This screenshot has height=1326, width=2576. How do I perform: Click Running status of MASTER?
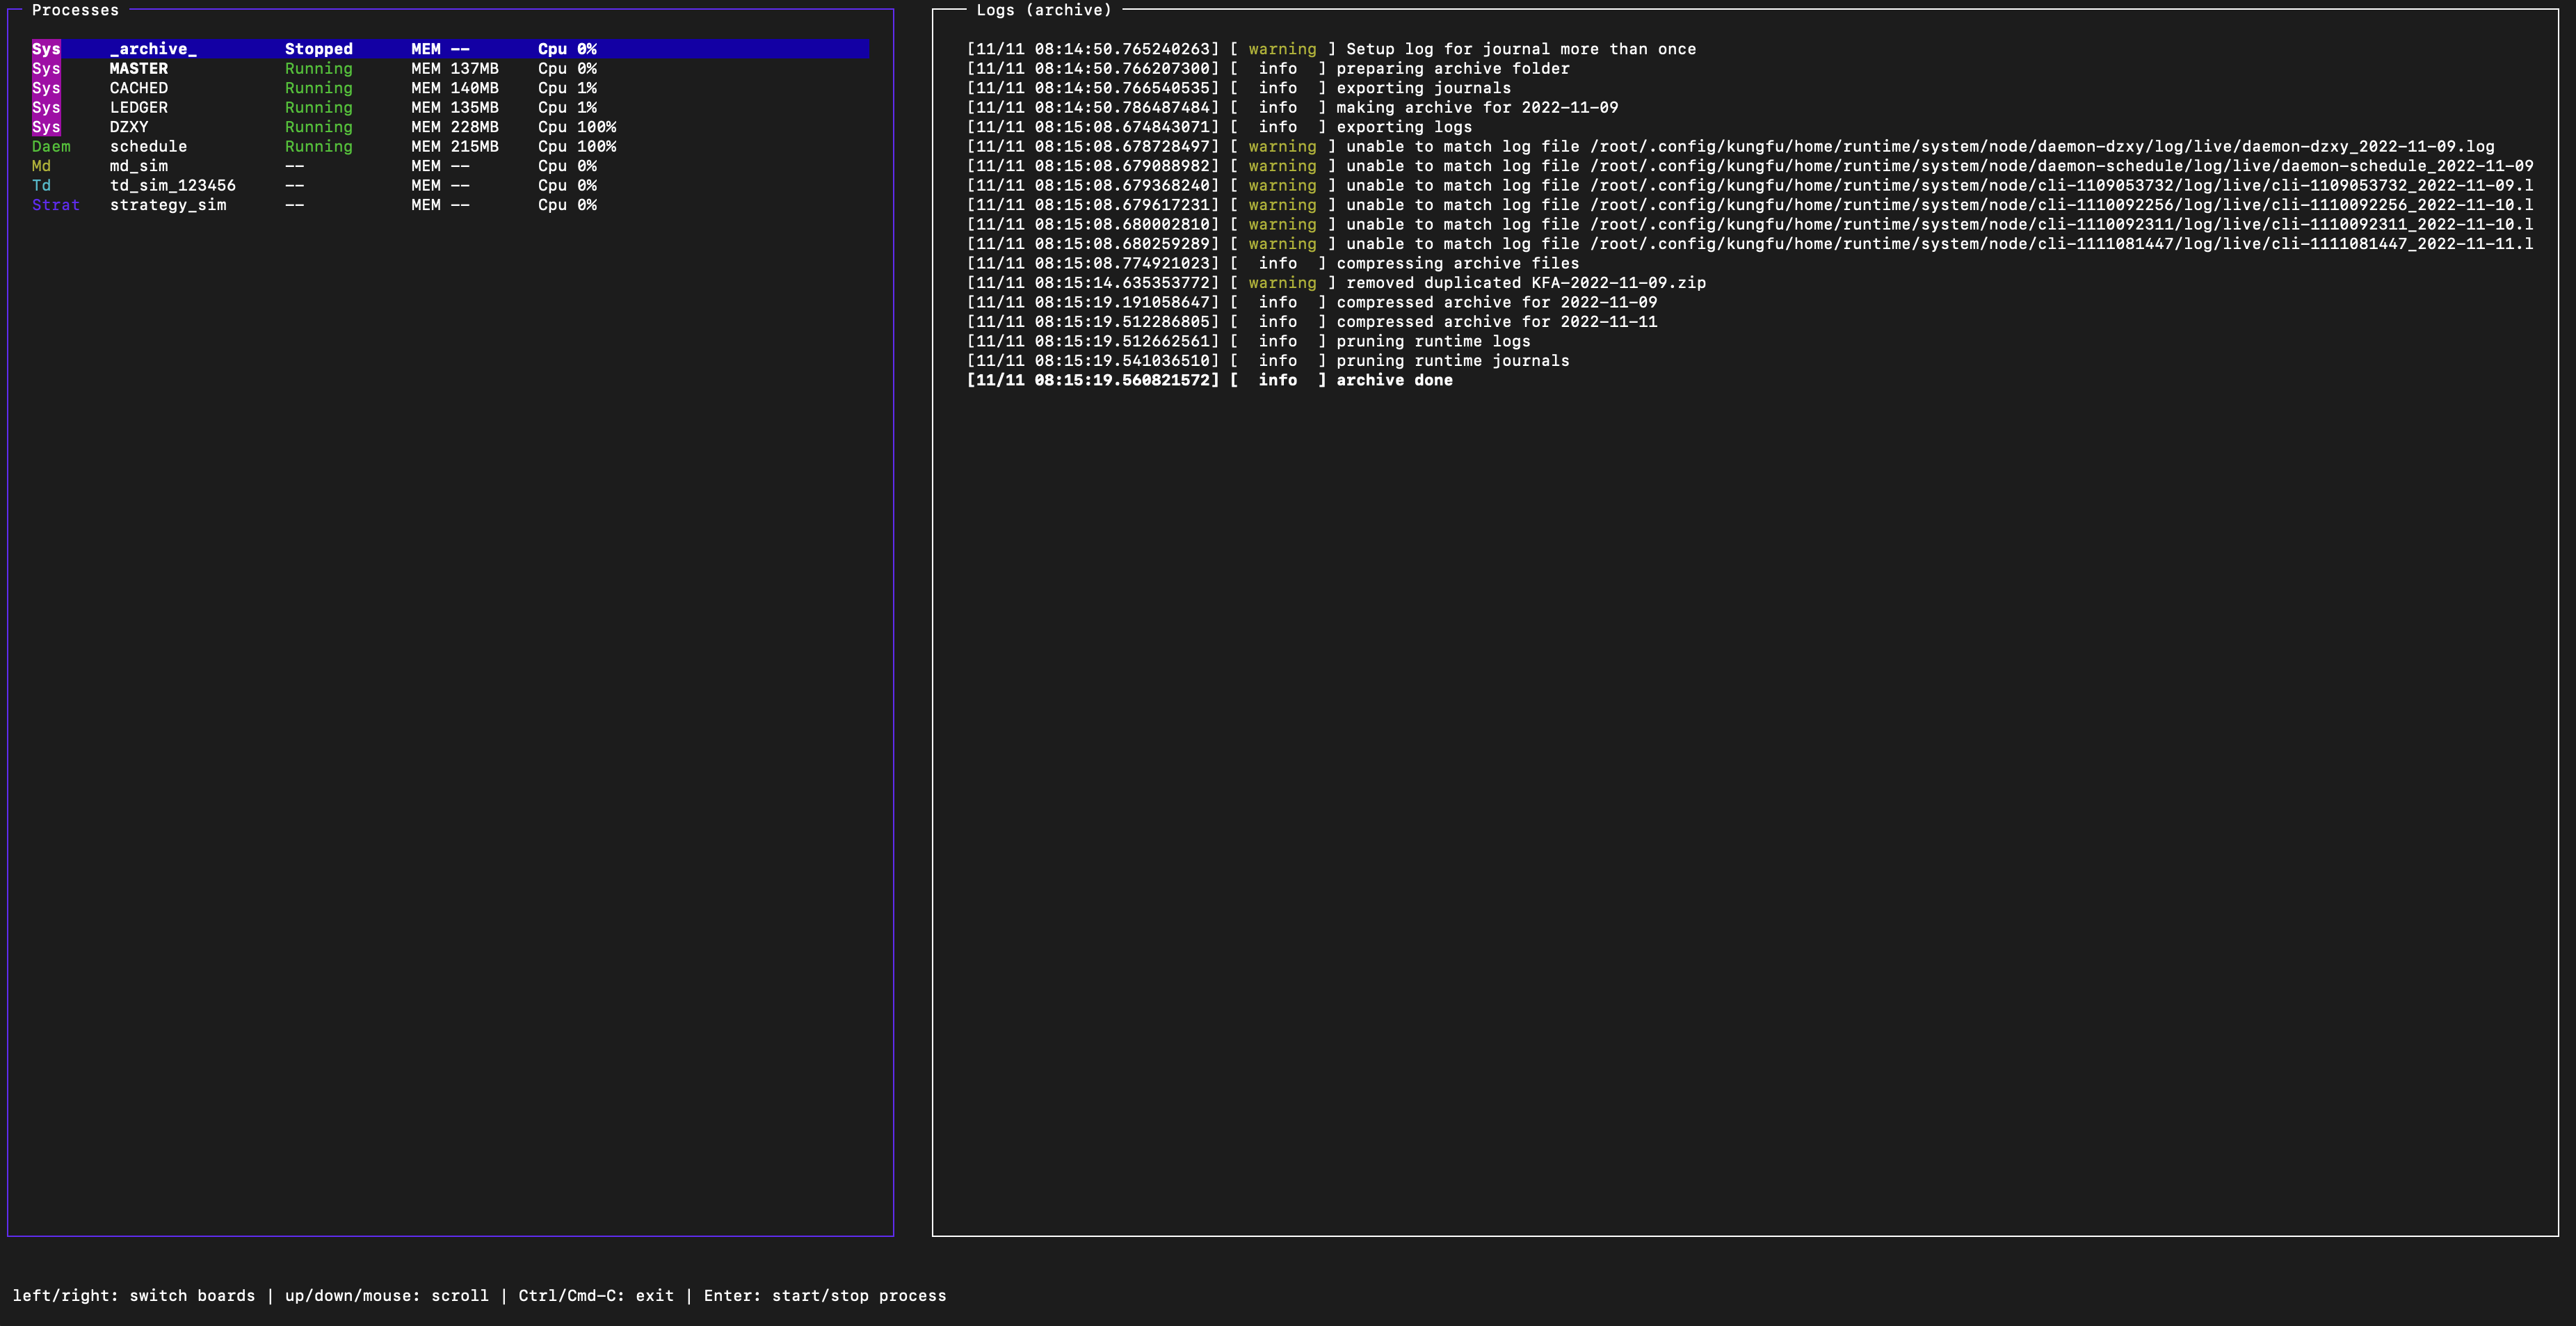click(x=319, y=69)
